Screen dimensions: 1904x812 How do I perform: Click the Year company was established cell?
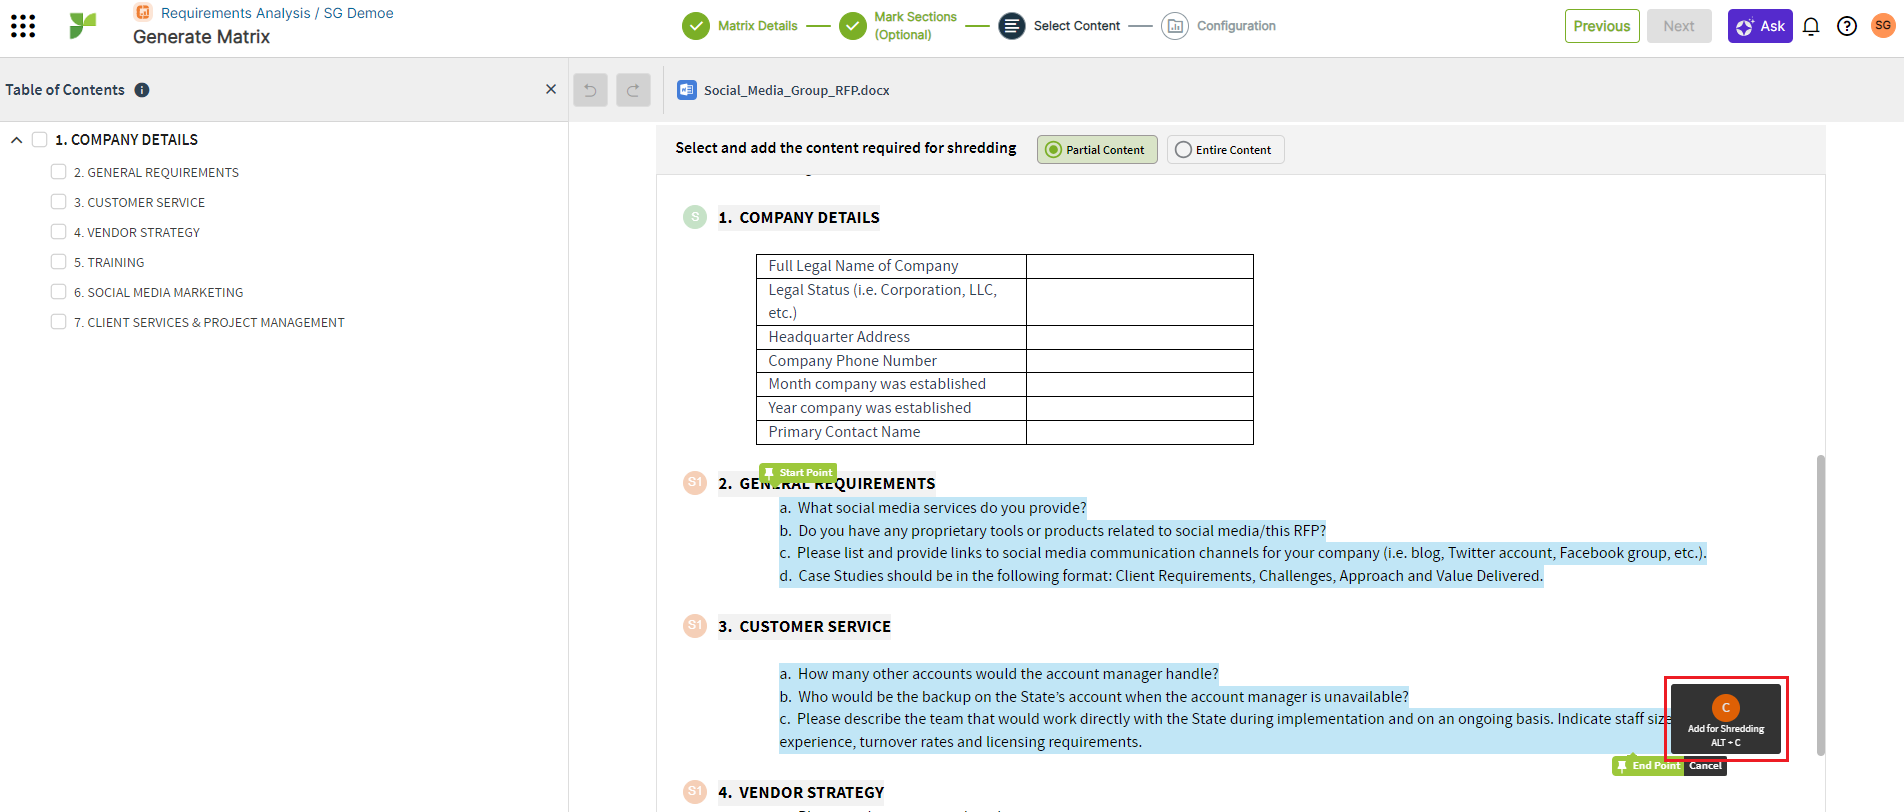tap(891, 408)
